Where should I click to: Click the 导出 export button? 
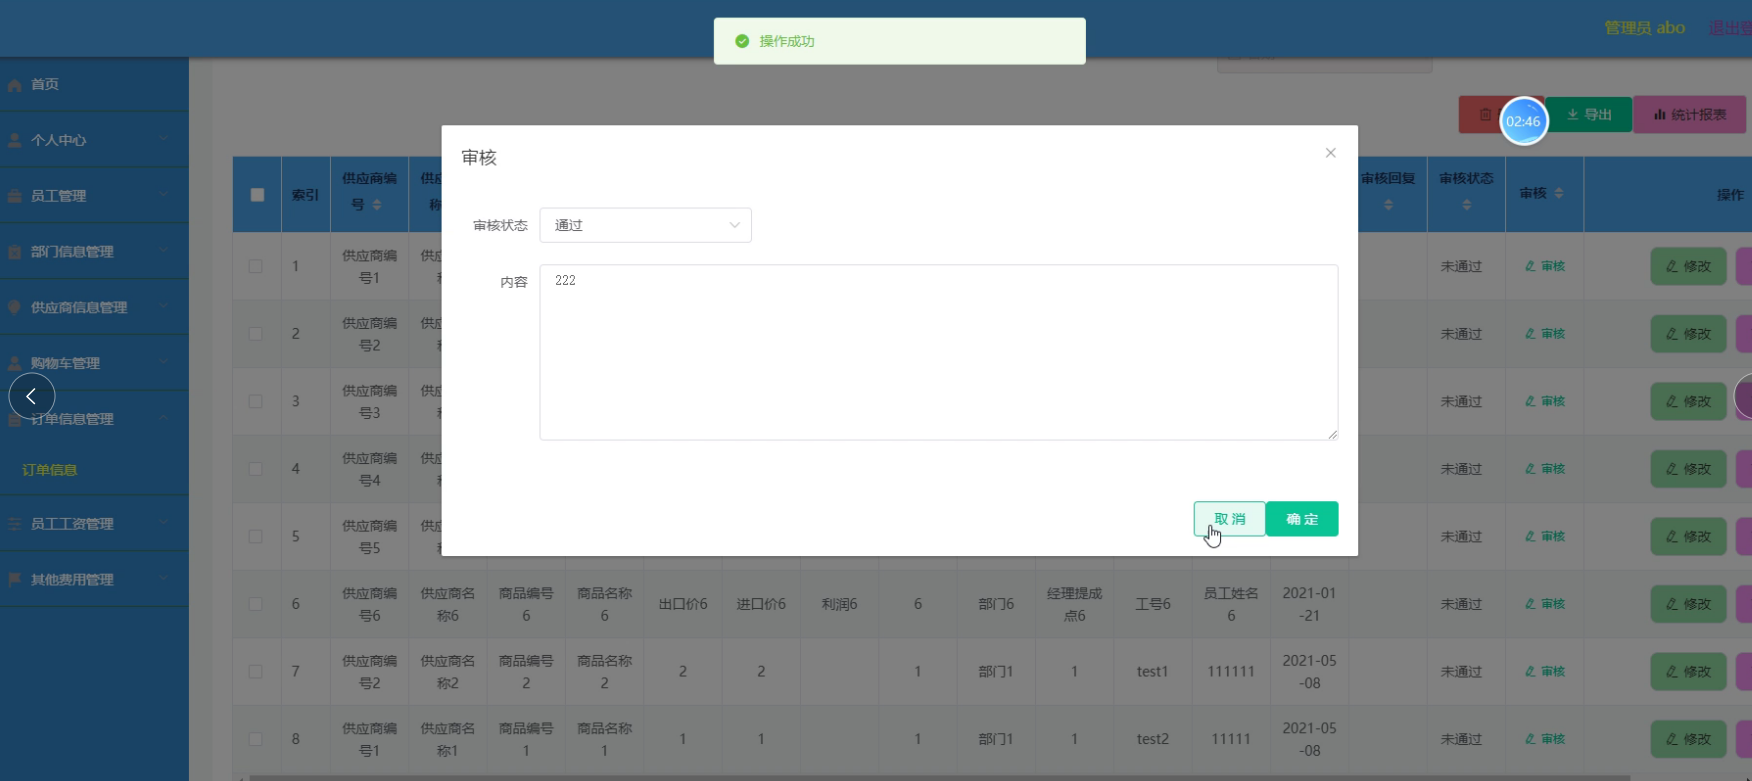(1589, 115)
